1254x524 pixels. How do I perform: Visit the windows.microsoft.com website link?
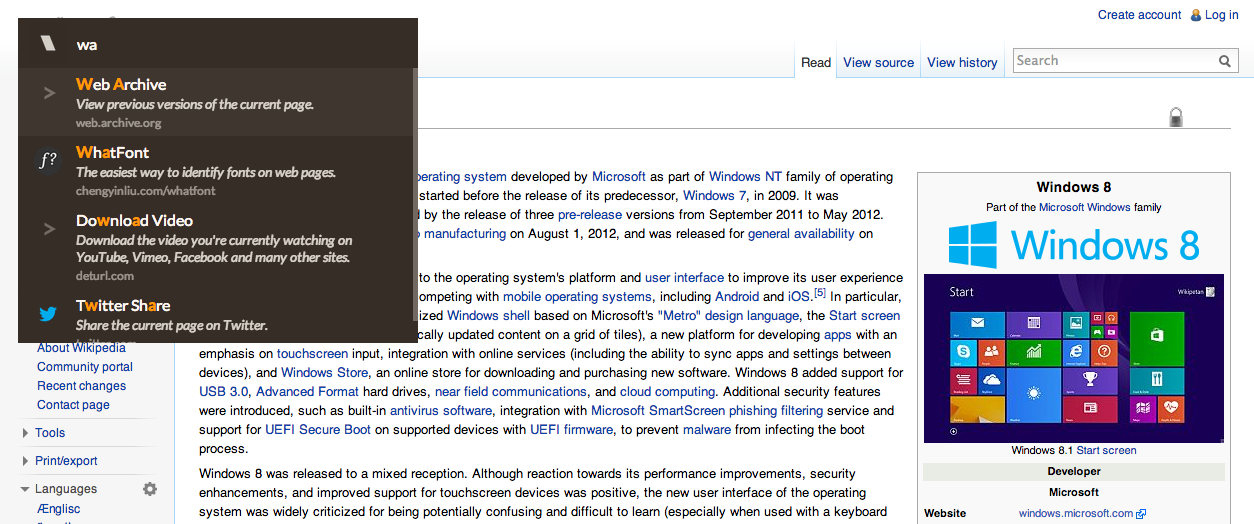(1076, 514)
